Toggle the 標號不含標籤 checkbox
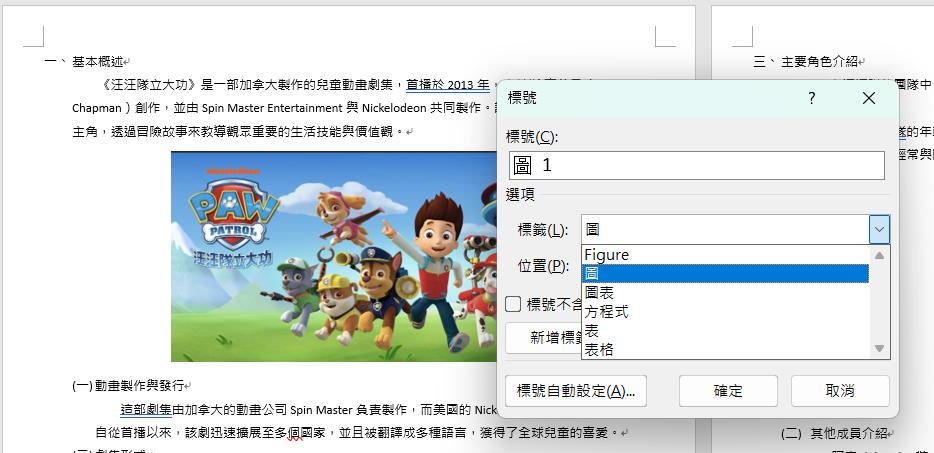934x453 pixels. click(x=513, y=304)
